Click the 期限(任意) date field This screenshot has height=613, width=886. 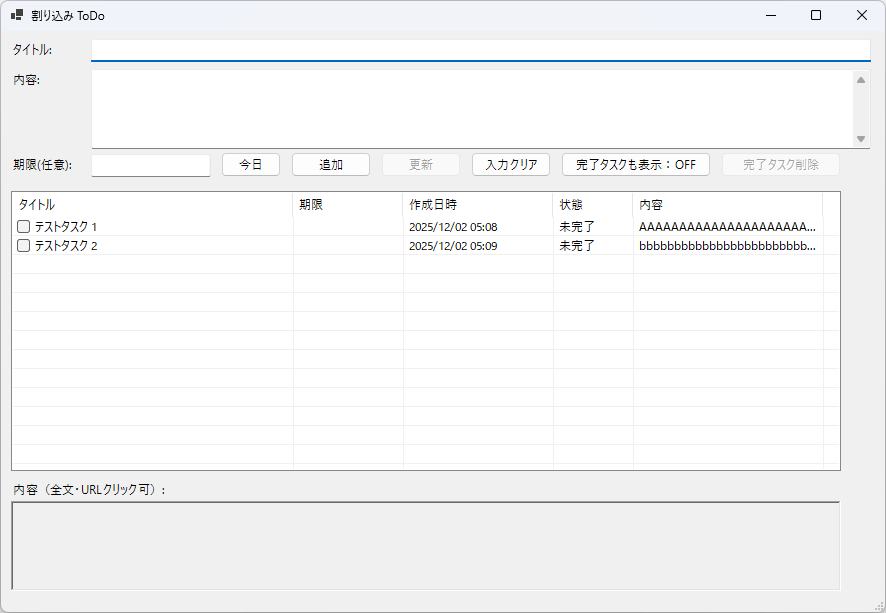[x=150, y=165]
